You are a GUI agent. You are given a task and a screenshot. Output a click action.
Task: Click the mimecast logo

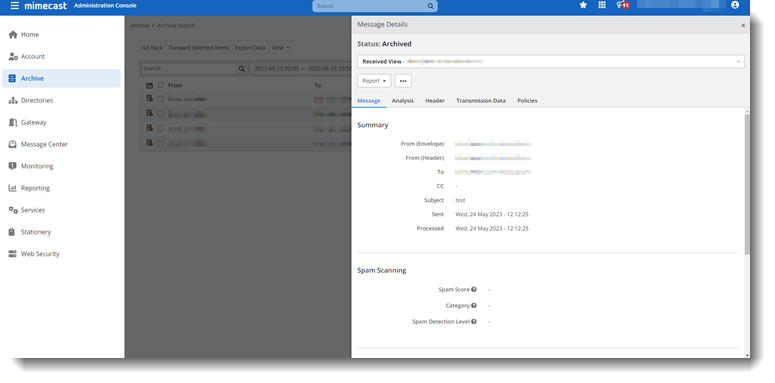pos(45,6)
